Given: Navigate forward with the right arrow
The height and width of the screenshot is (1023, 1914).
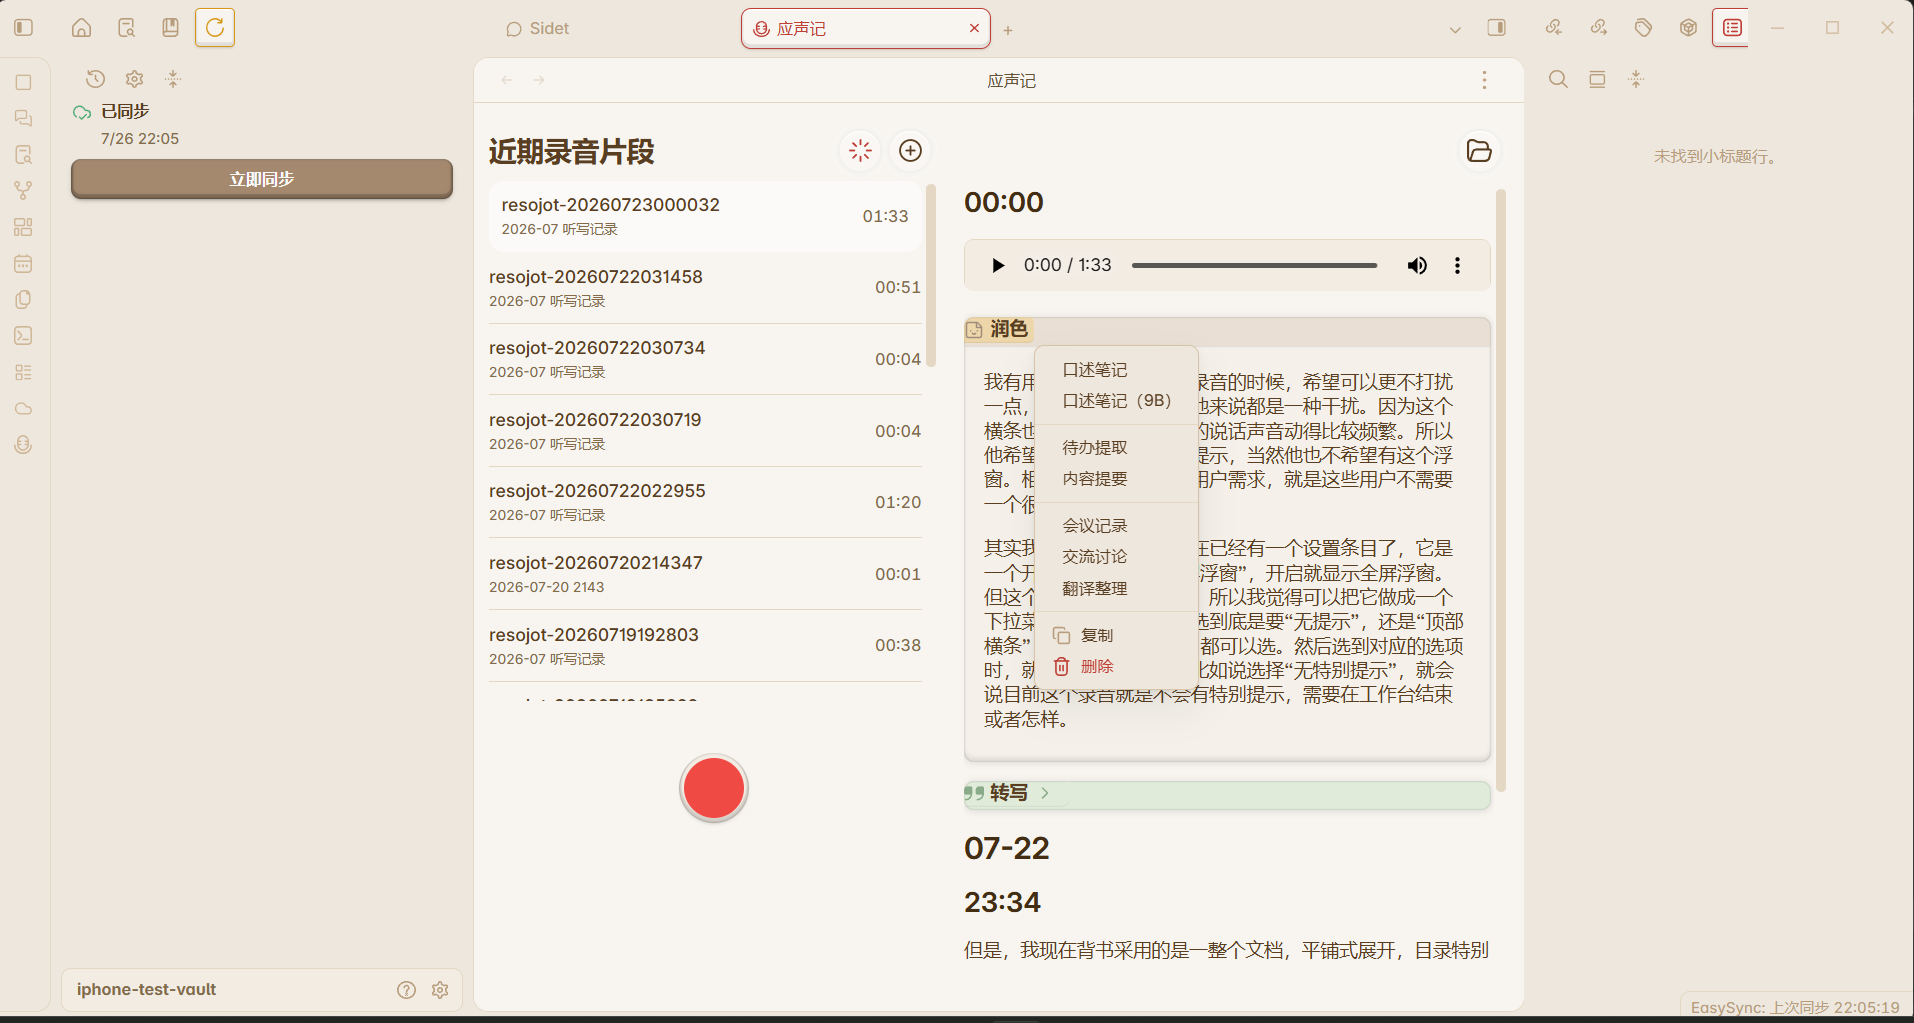Looking at the screenshot, I should [539, 80].
